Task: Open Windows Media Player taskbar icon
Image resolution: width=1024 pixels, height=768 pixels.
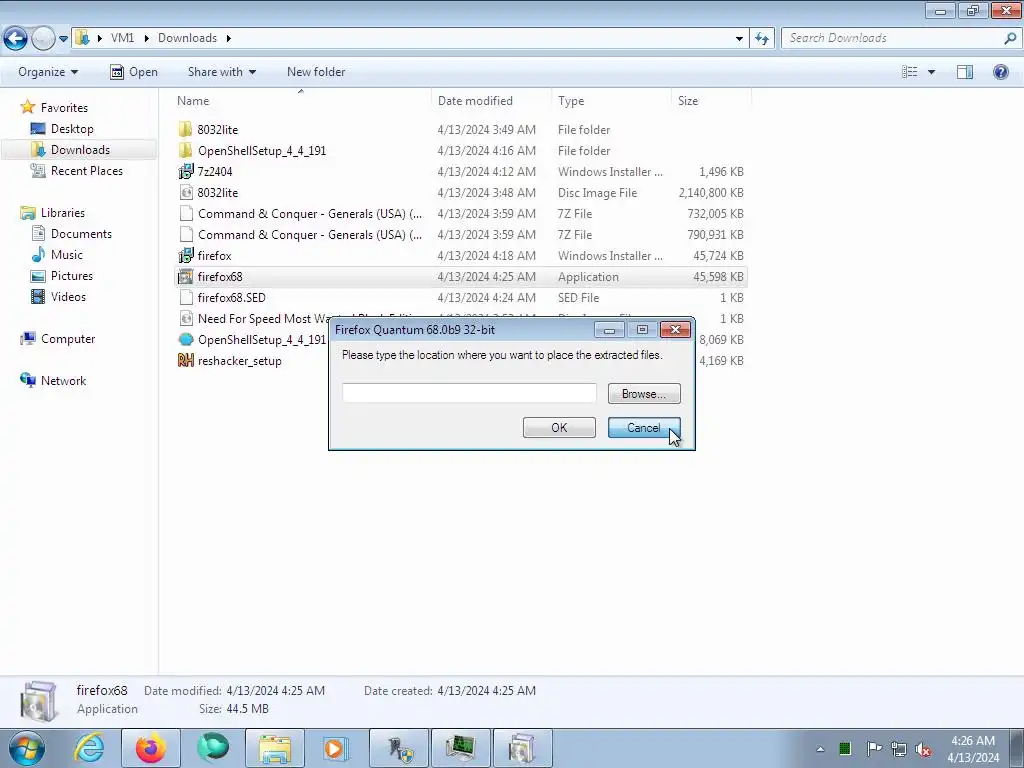Action: pos(335,748)
